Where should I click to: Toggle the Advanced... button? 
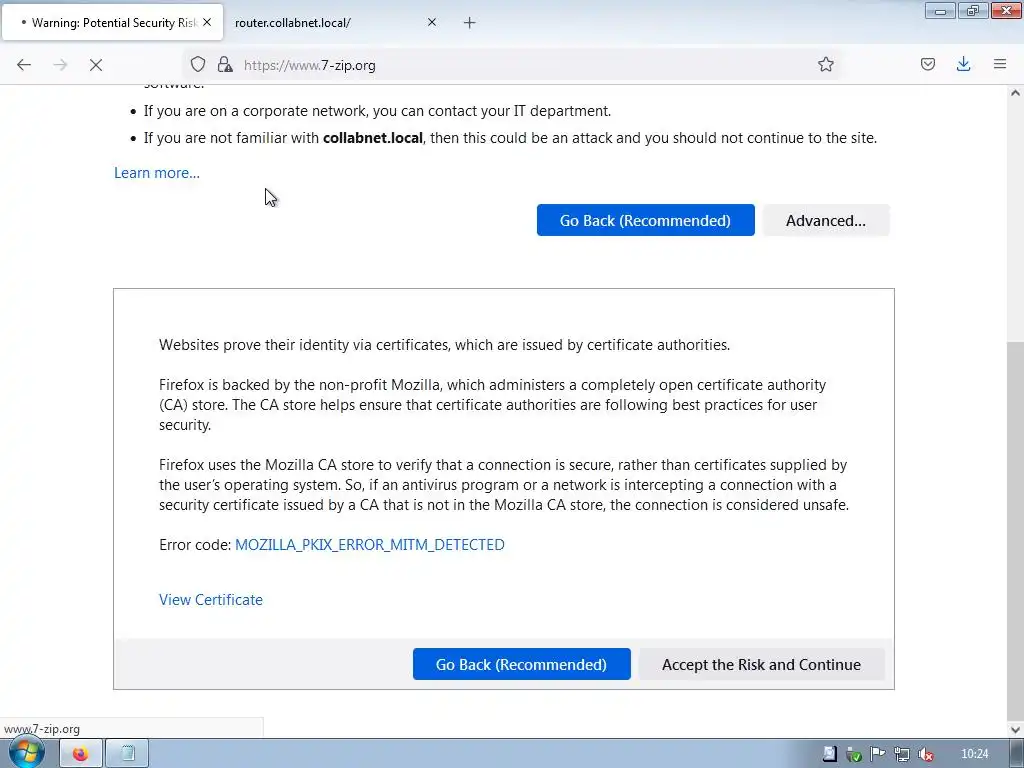tap(825, 221)
